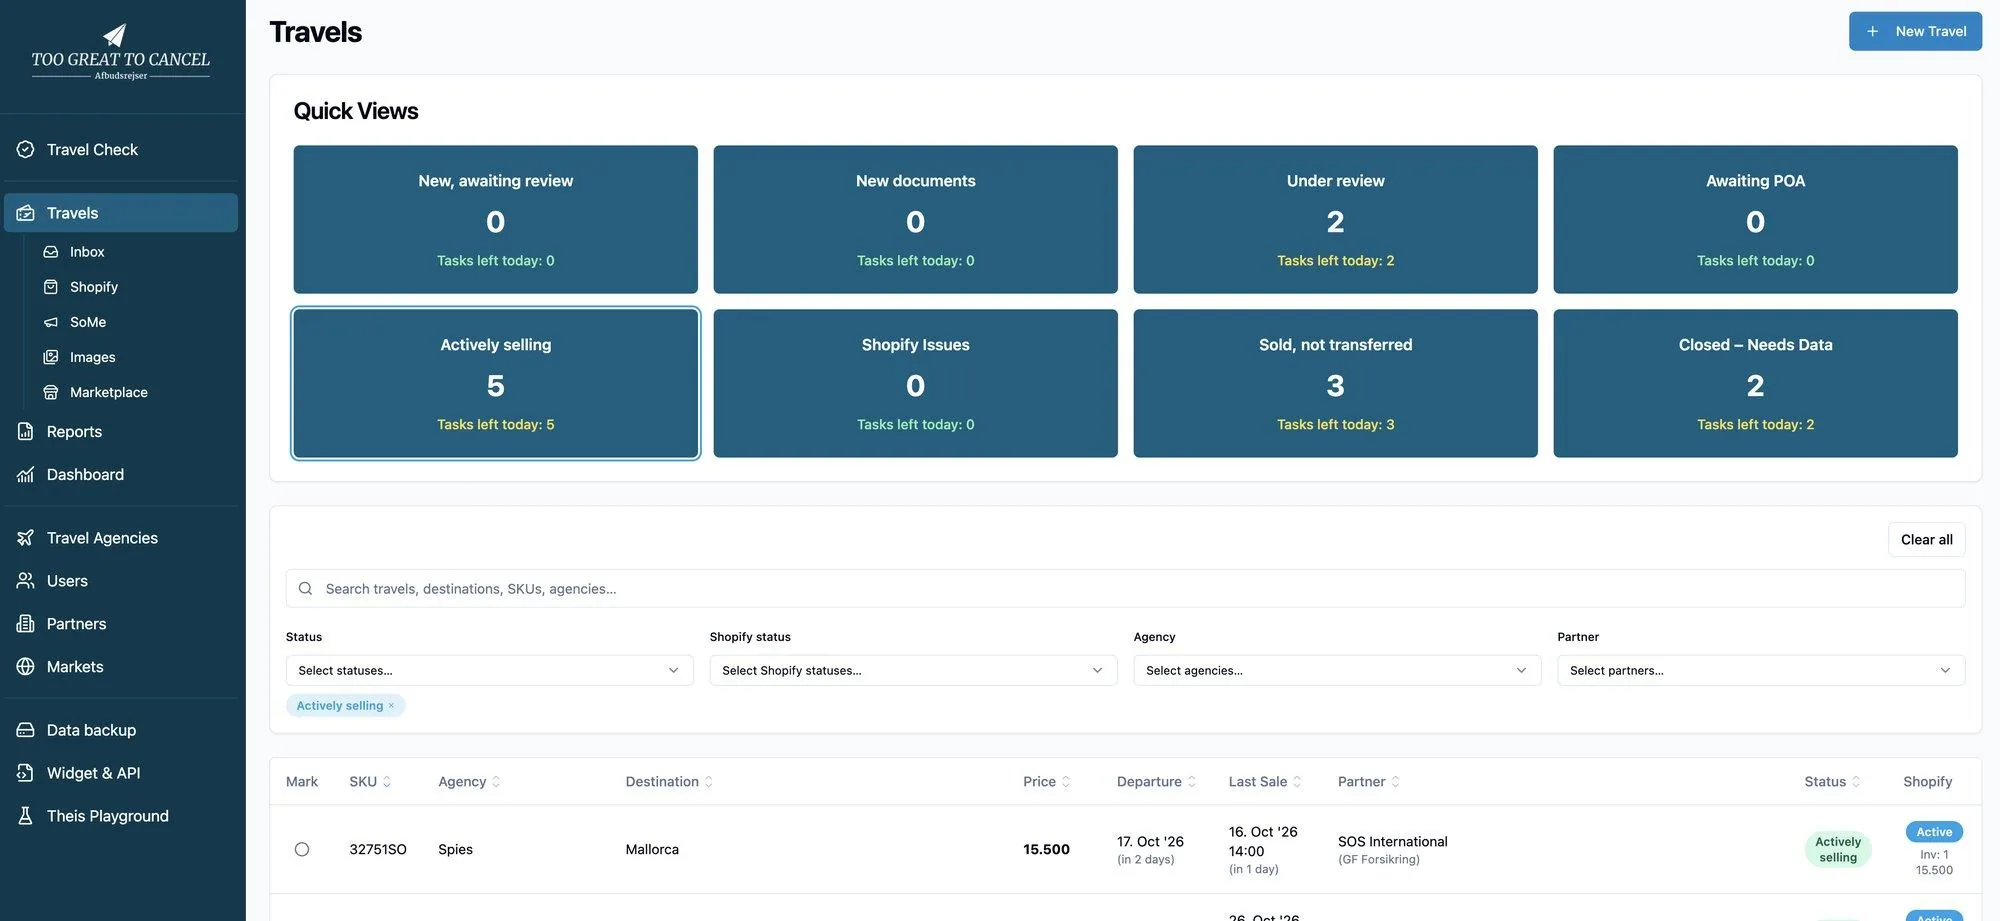Click the Images gallery icon

coord(51,357)
